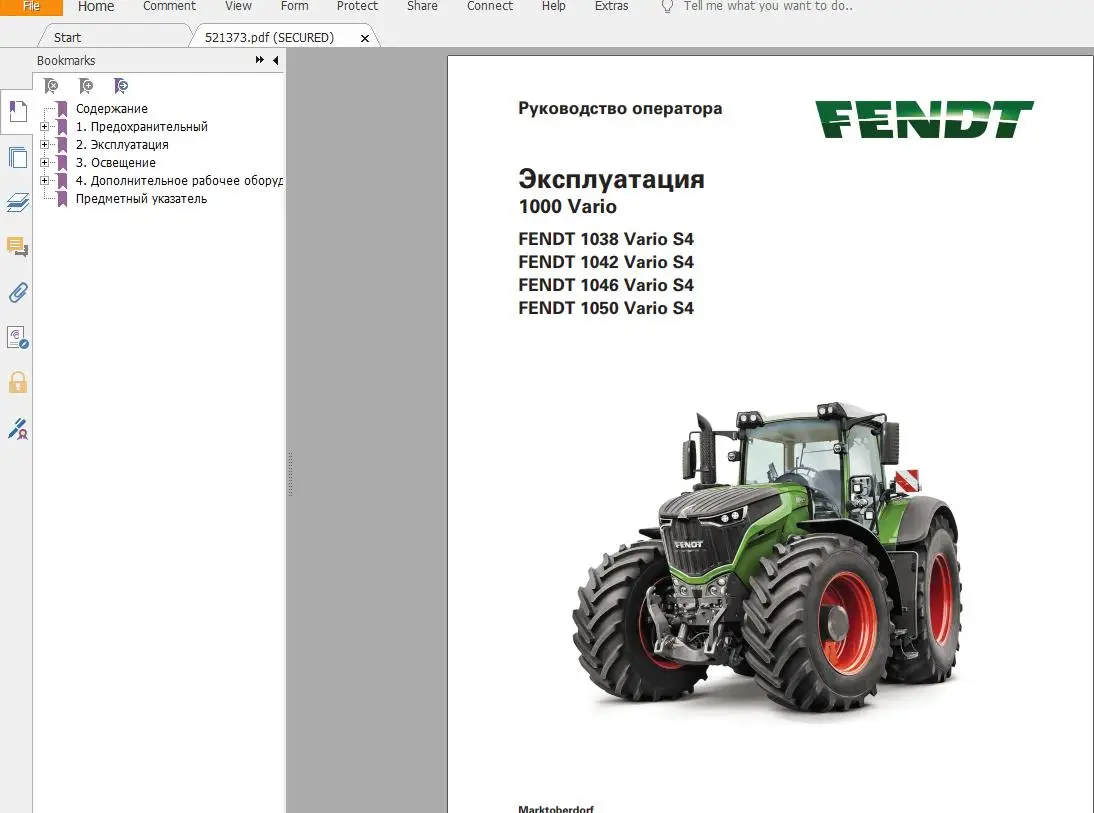Click the add new bookmark icon

(86, 86)
